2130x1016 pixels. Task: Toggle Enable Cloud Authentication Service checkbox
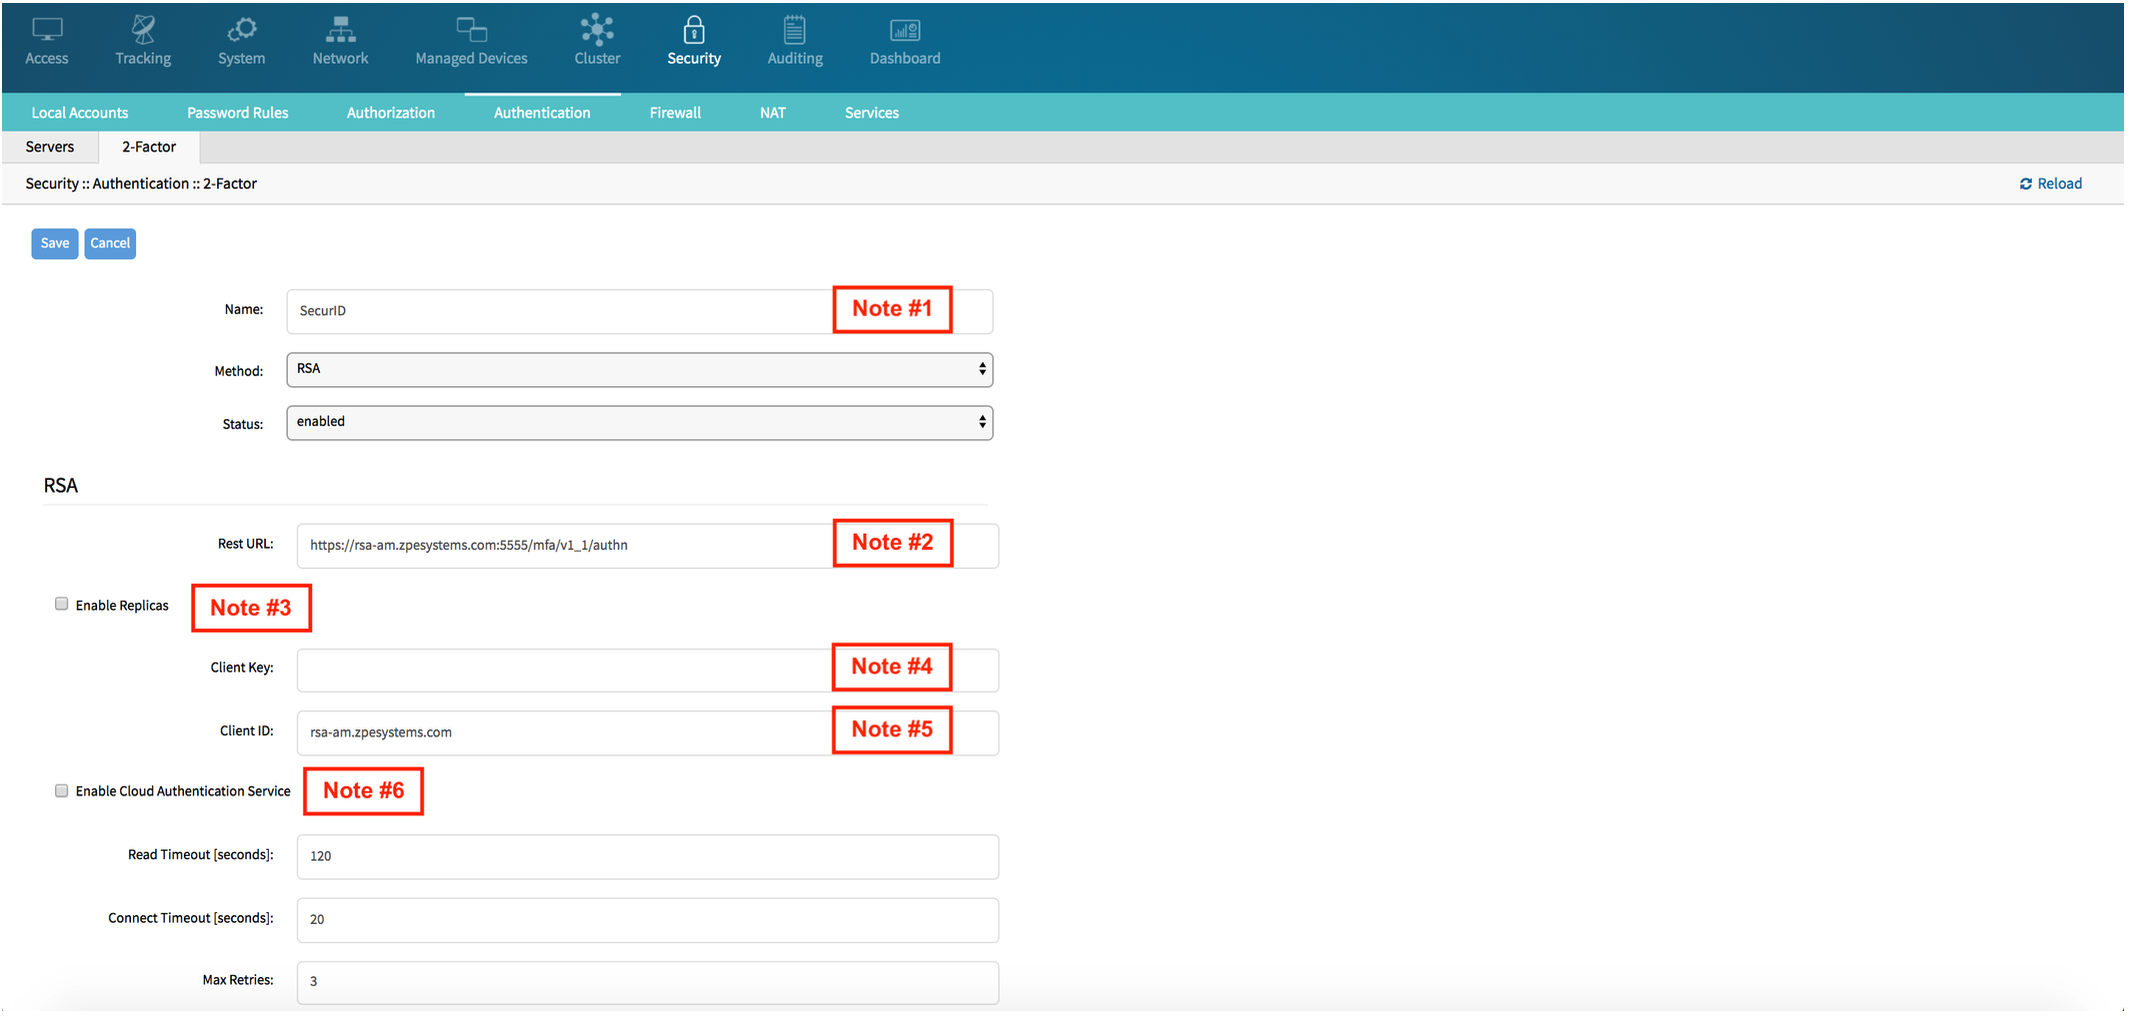pos(62,791)
